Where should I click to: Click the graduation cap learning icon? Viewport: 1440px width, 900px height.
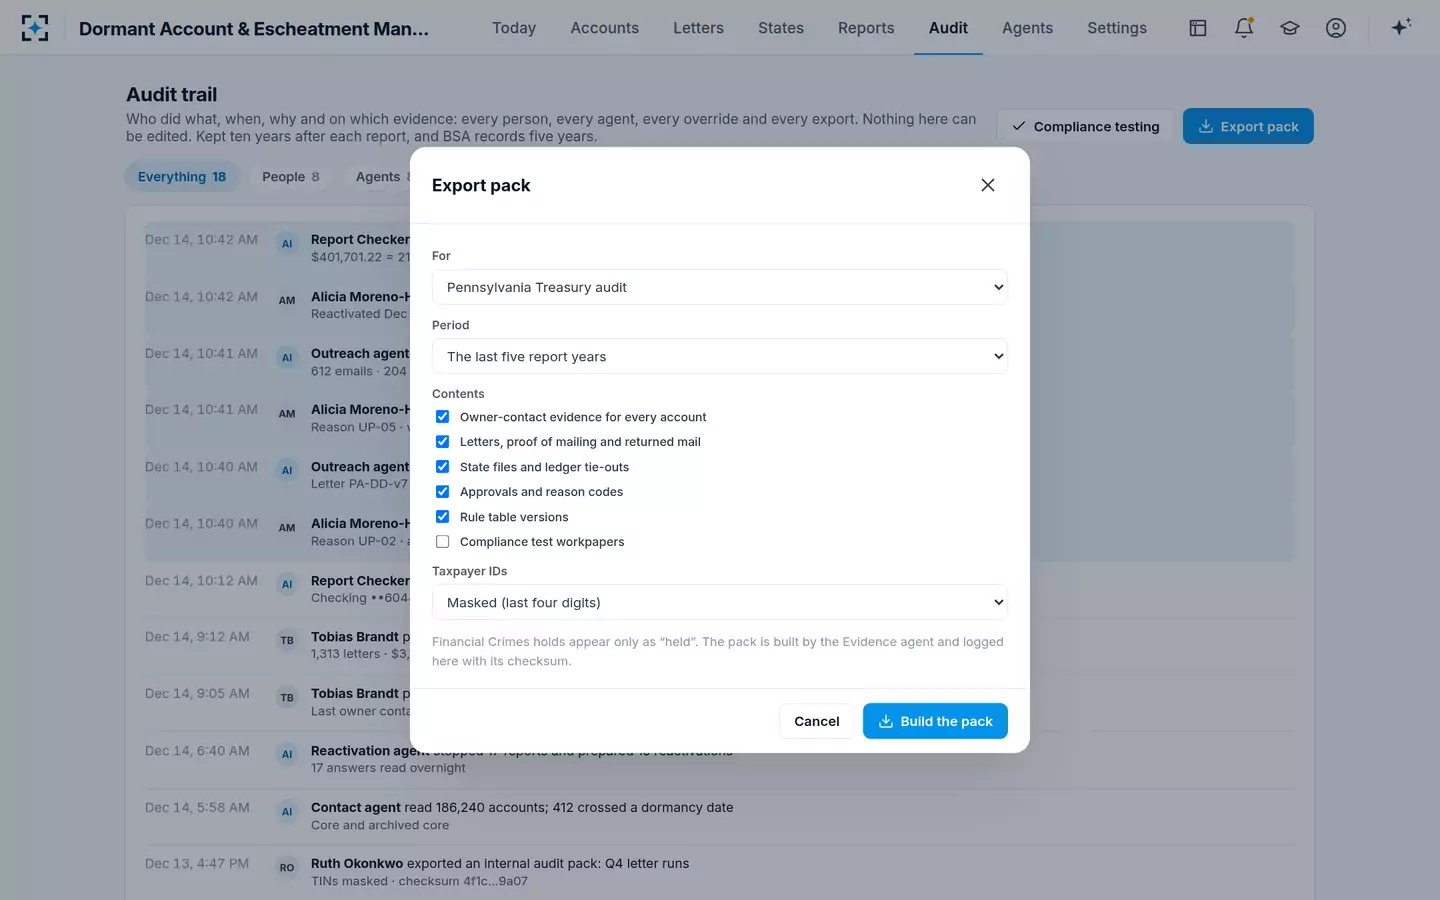pos(1290,28)
